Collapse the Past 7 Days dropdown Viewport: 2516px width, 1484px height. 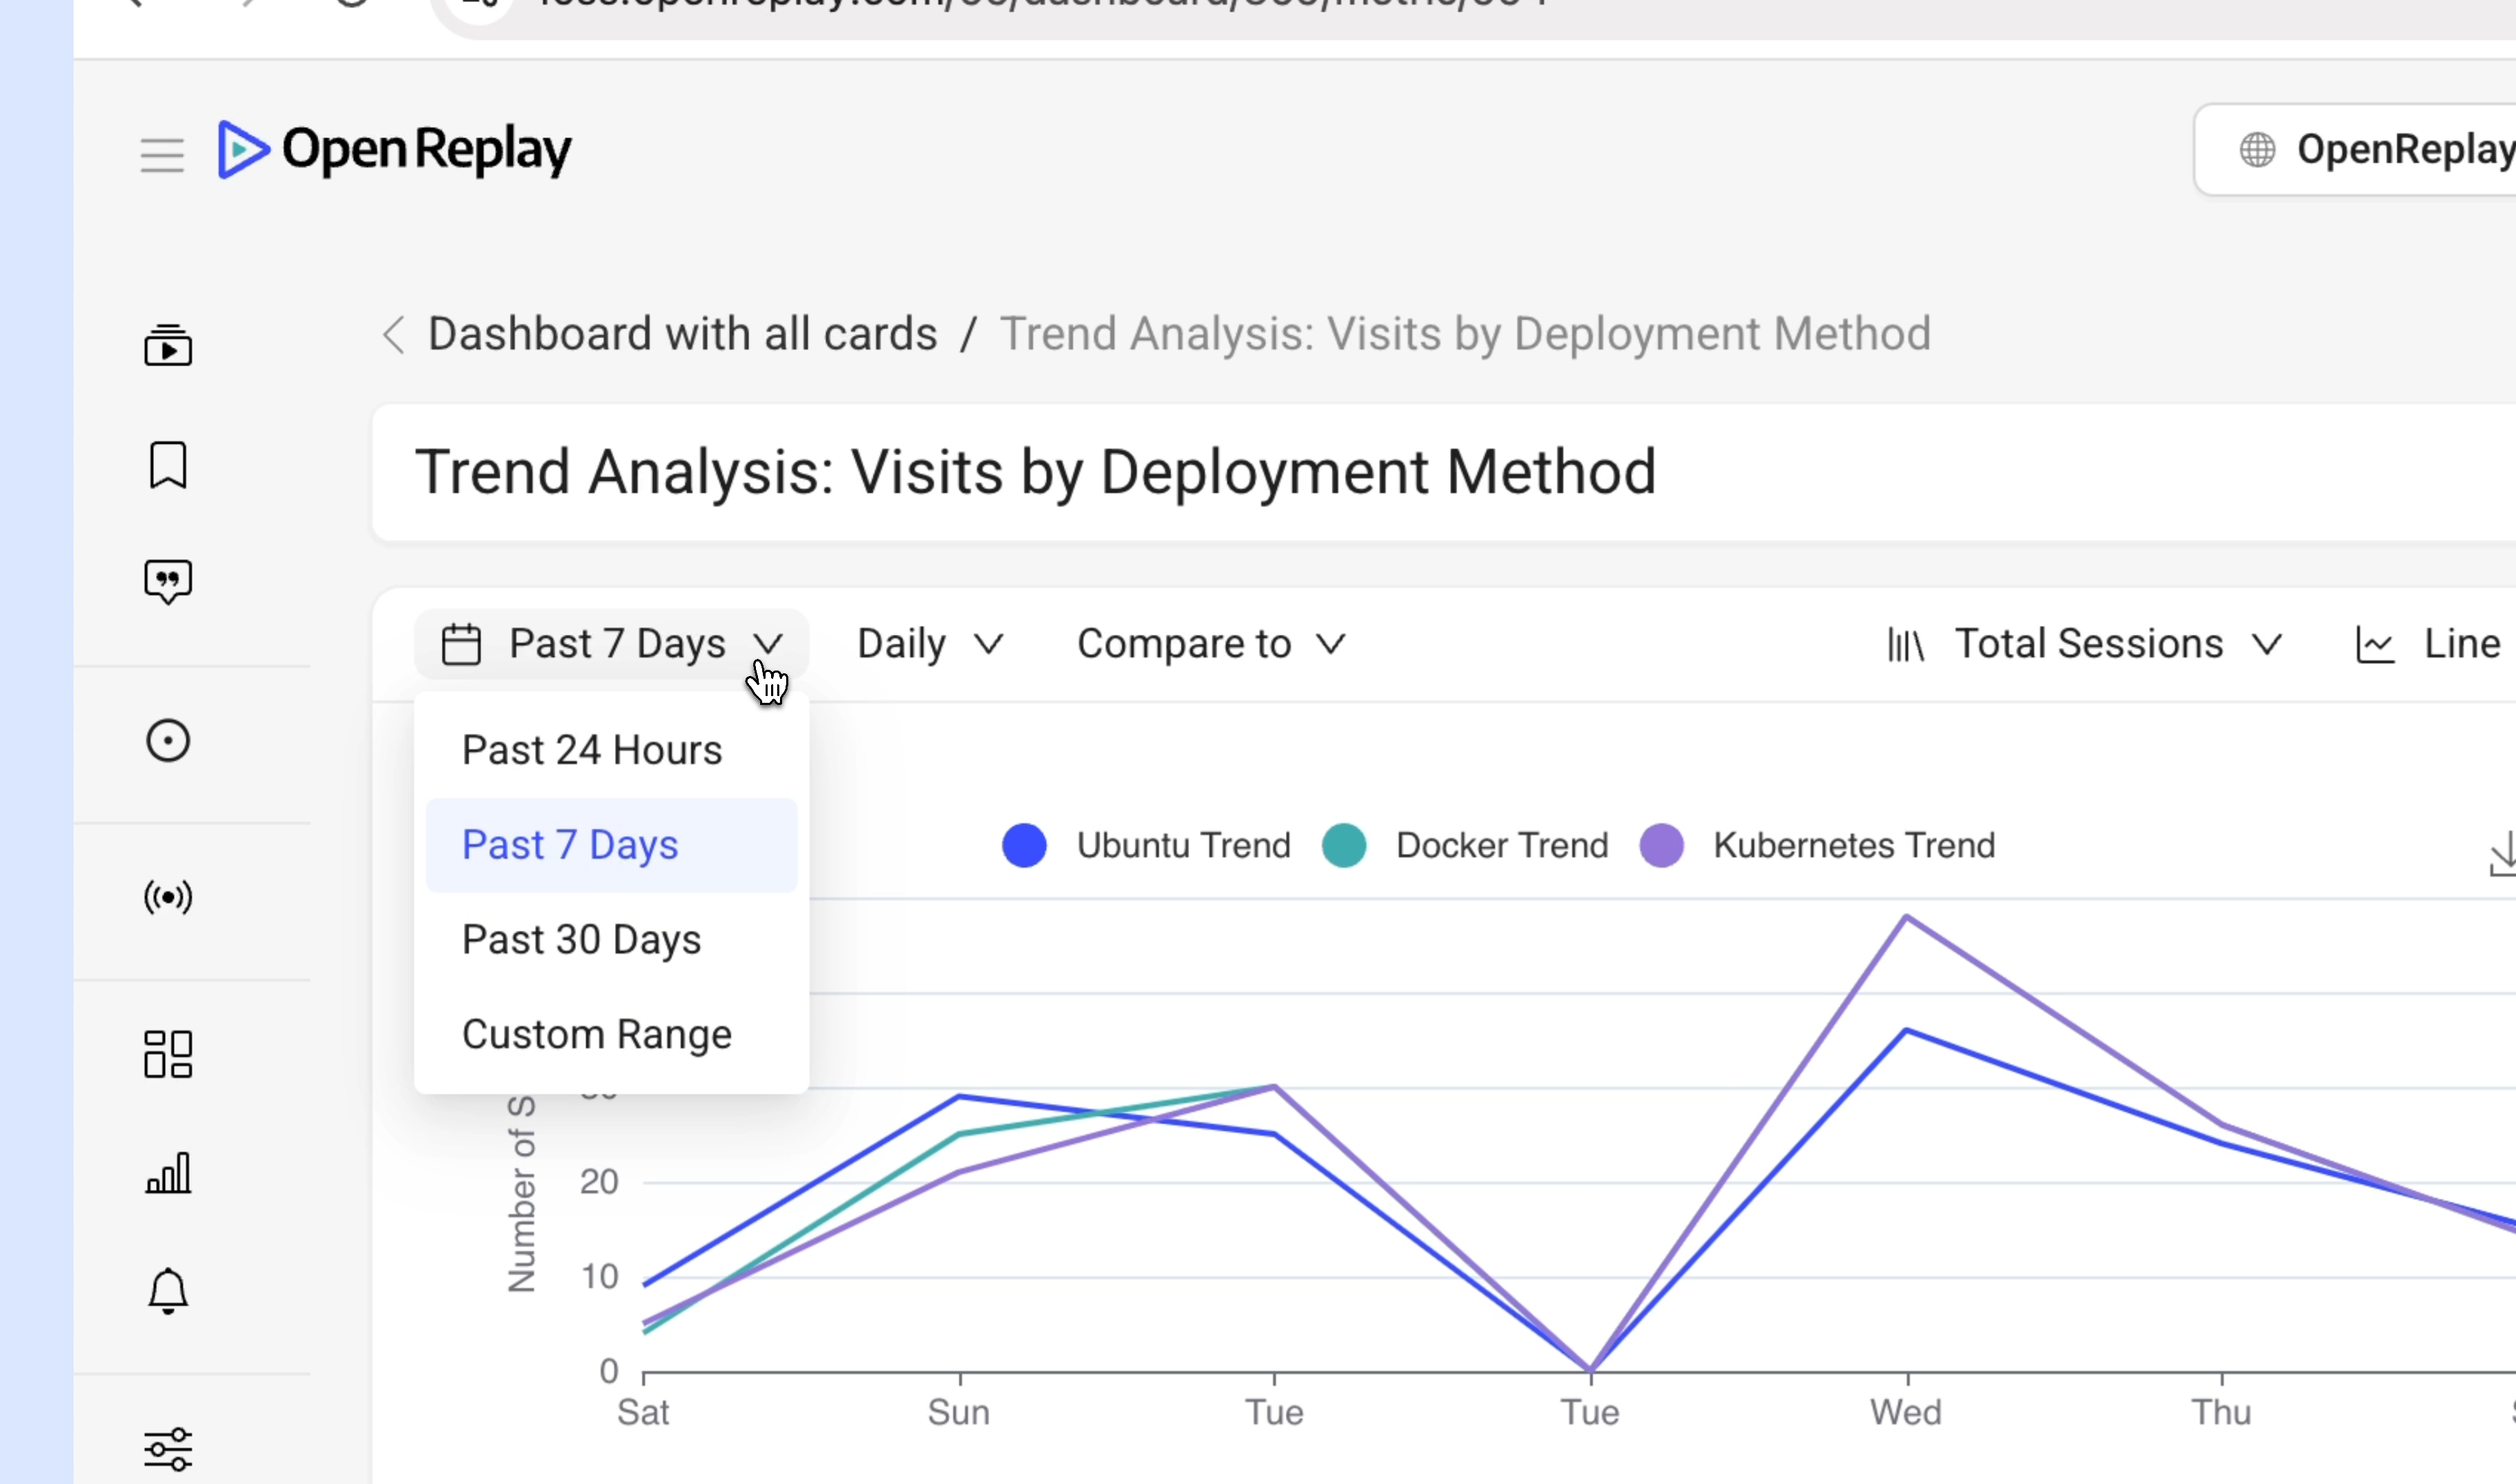[x=612, y=644]
